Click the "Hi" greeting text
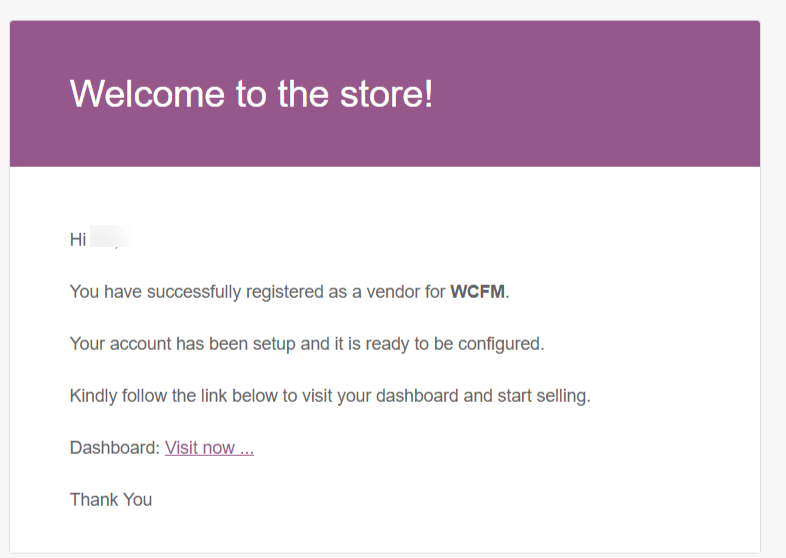This screenshot has width=786, height=558. point(78,240)
